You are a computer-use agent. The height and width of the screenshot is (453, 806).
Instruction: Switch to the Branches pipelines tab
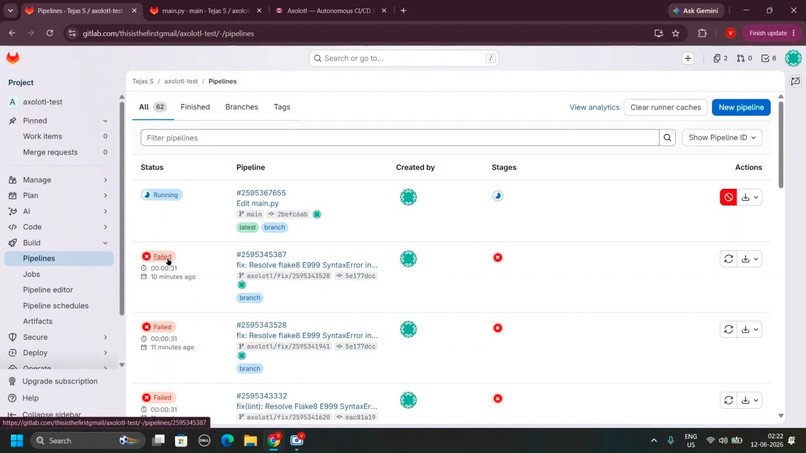(242, 107)
